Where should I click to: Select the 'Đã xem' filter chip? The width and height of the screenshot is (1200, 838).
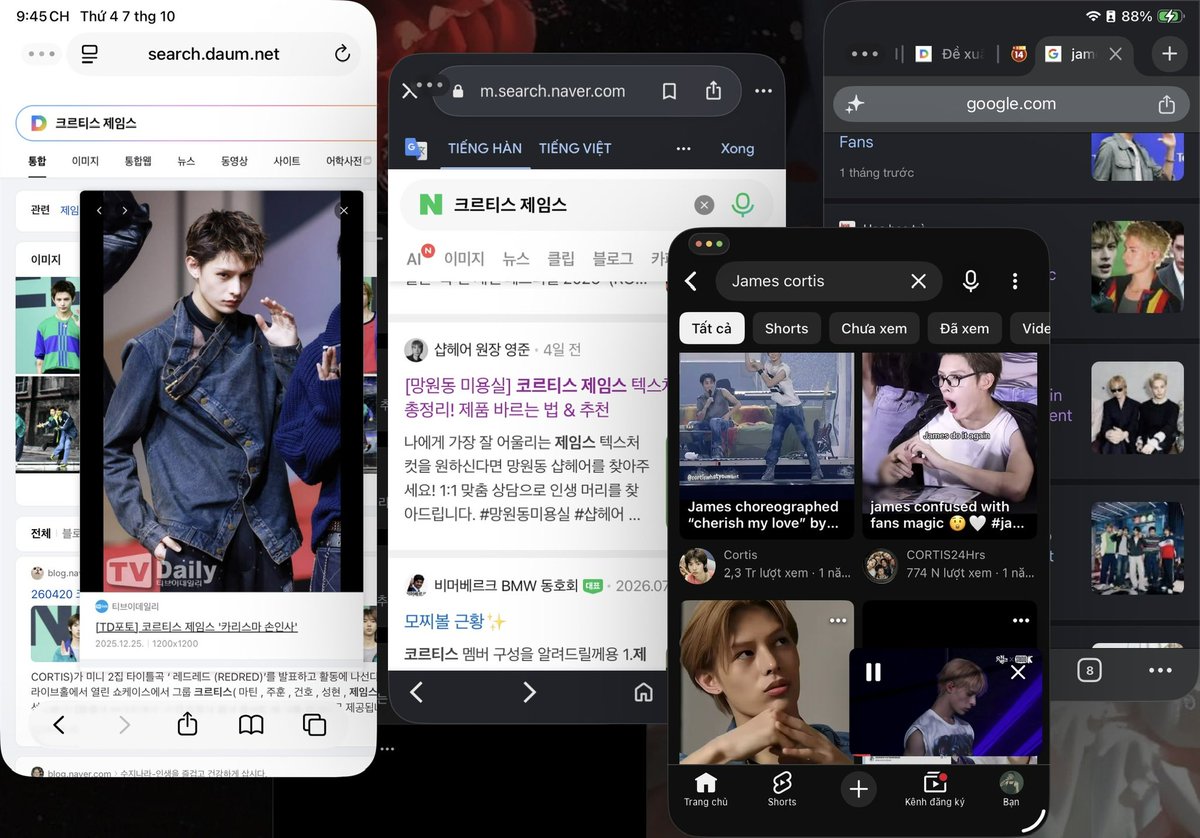(965, 328)
